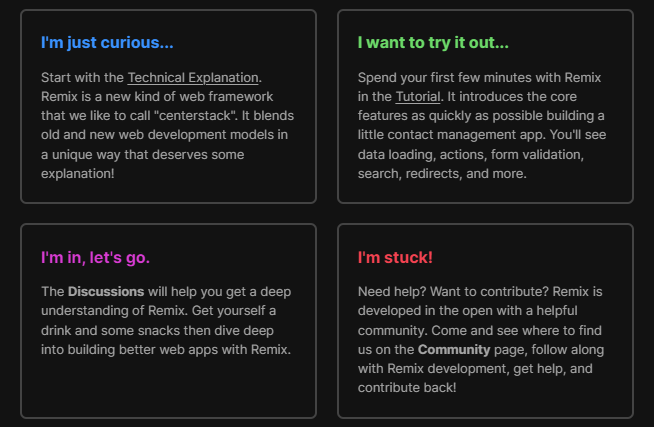The width and height of the screenshot is (654, 427).
Task: Click the line "little contact management app. You'll see"
Action: (482, 135)
